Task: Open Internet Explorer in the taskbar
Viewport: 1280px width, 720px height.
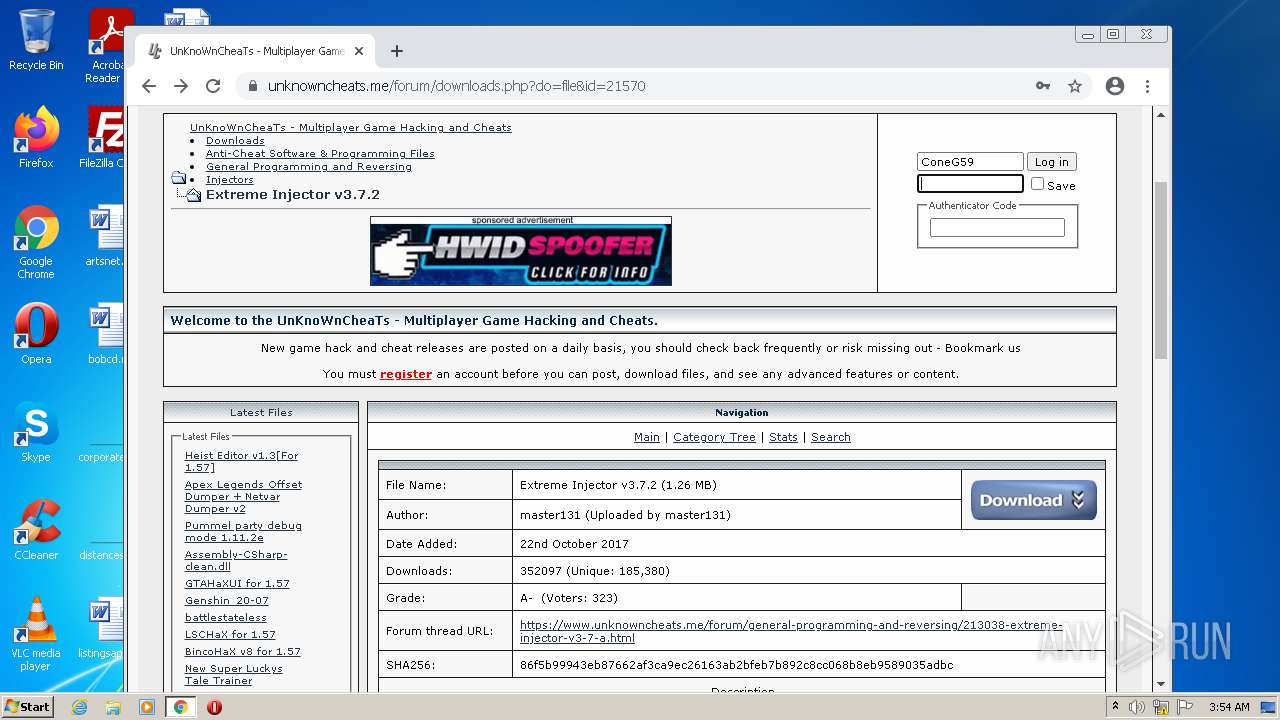Action: point(79,707)
